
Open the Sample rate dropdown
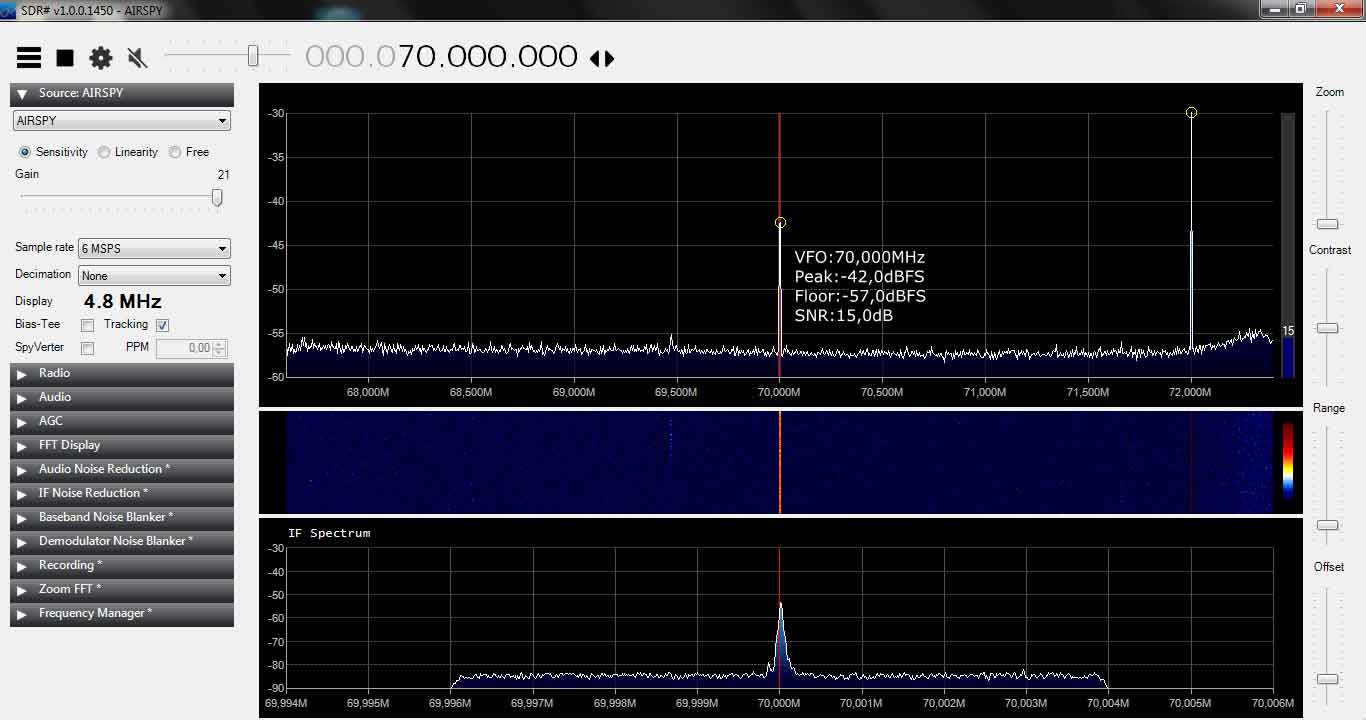coord(155,249)
